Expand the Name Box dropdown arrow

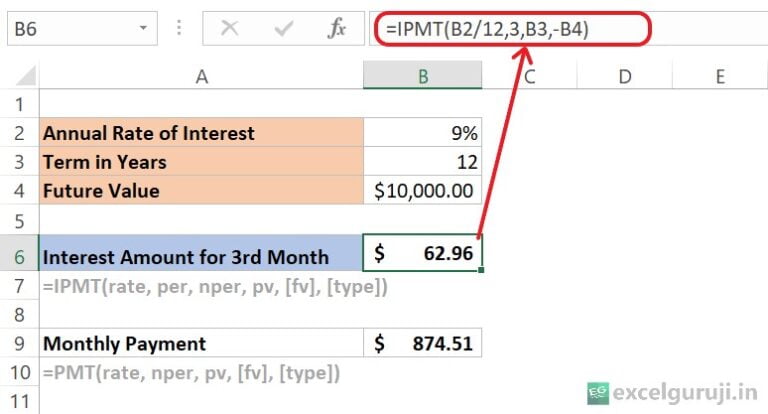tap(145, 29)
